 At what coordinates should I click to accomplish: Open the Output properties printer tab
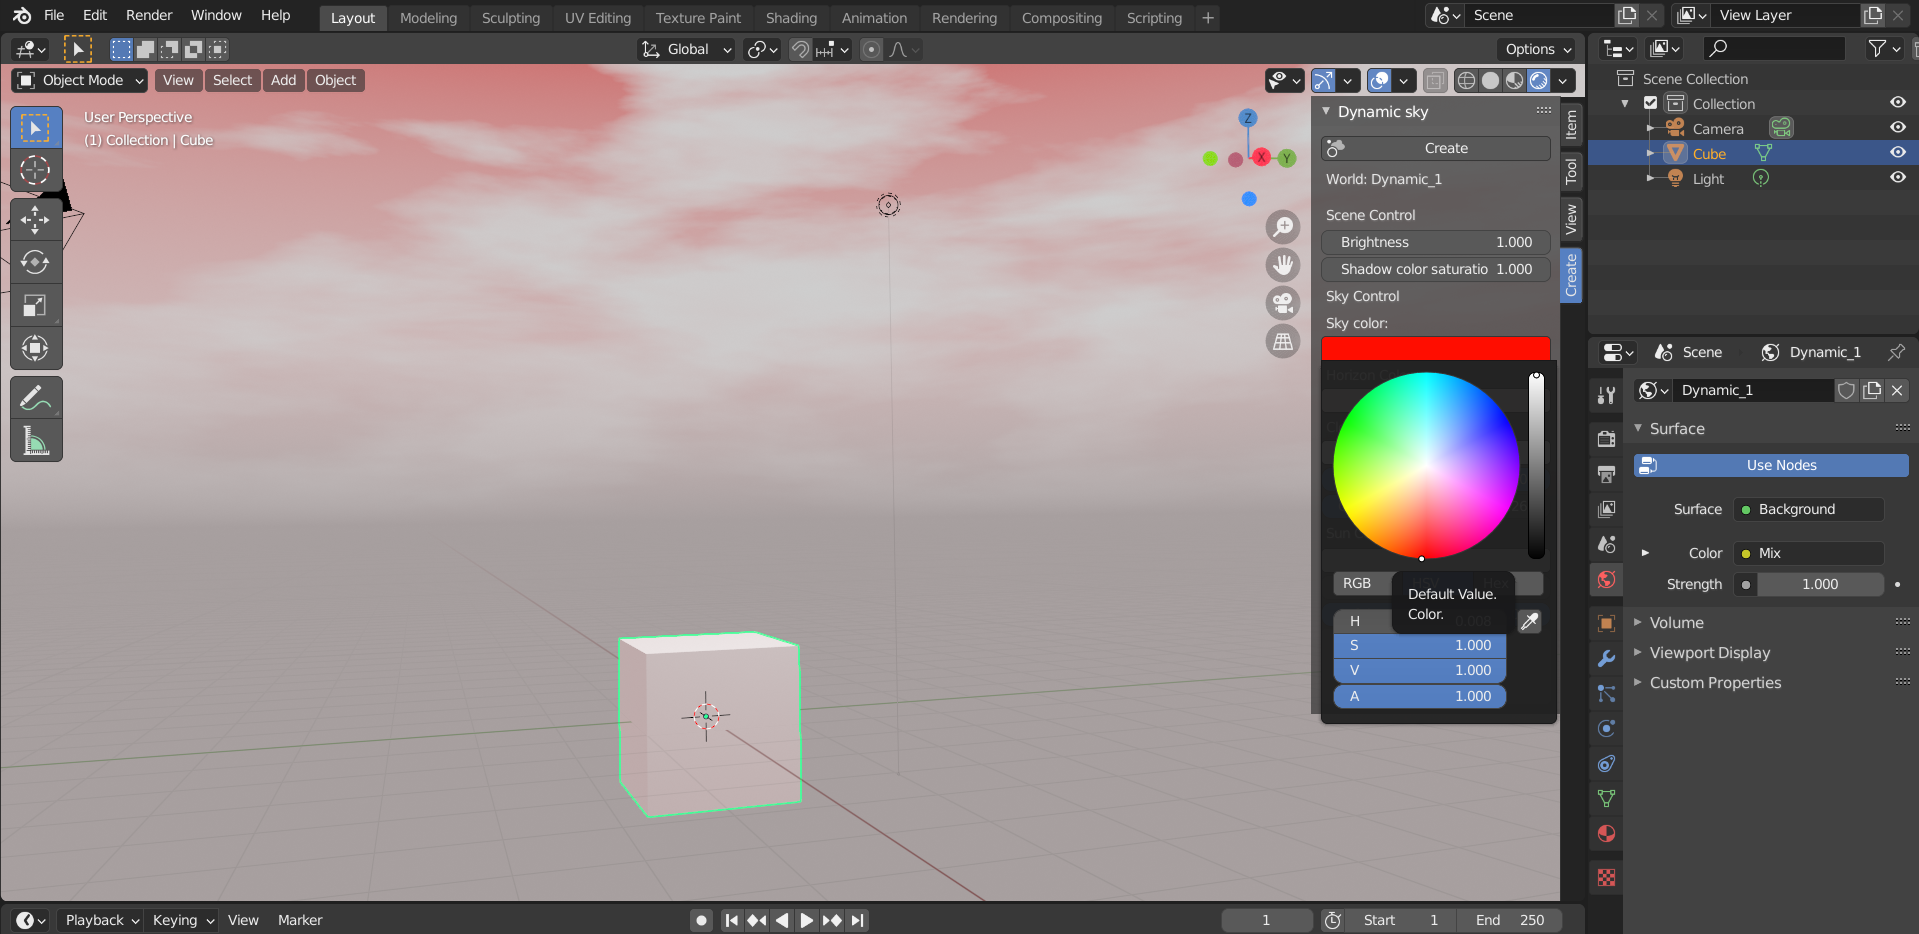click(1607, 474)
